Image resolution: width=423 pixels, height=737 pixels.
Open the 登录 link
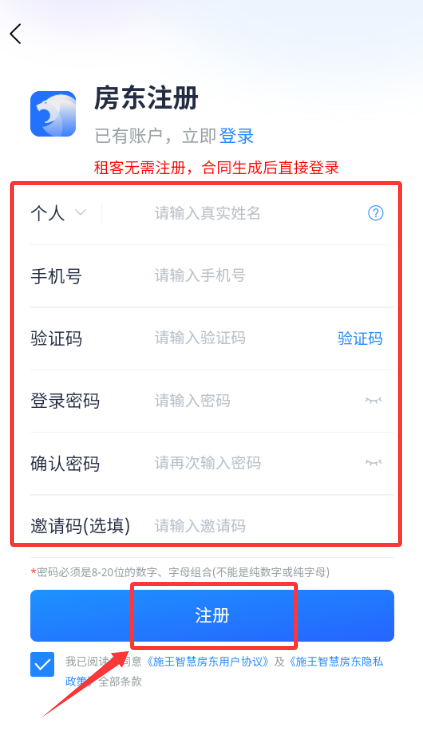pos(236,136)
